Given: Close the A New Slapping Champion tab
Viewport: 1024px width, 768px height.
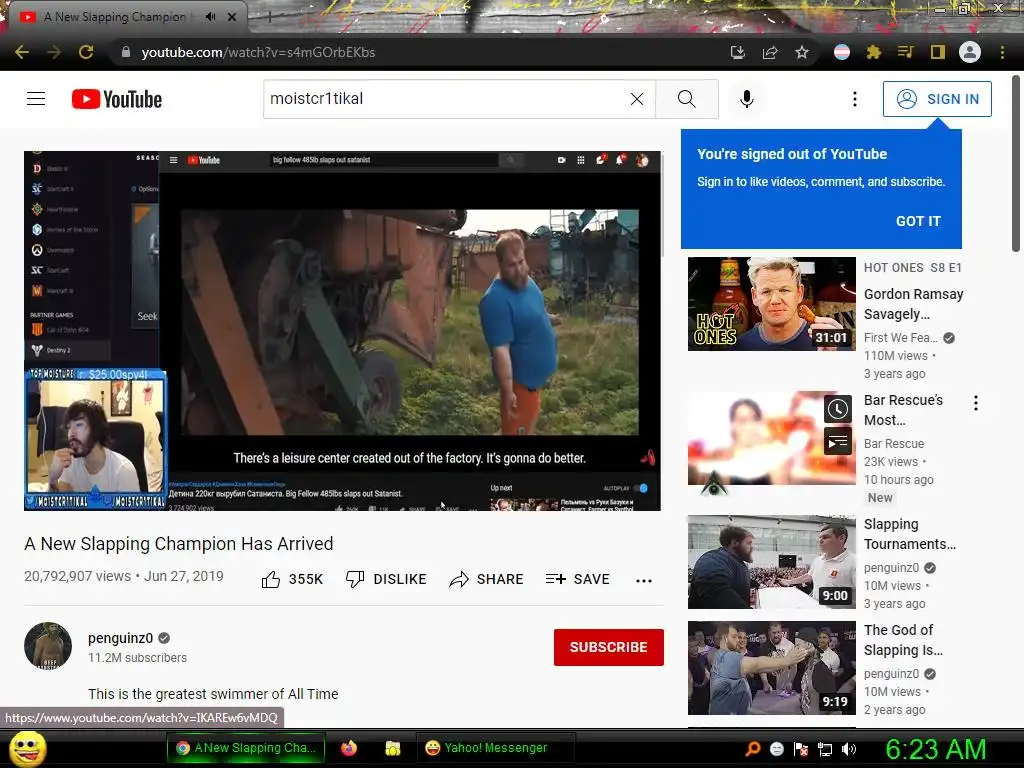Looking at the screenshot, I should (232, 17).
